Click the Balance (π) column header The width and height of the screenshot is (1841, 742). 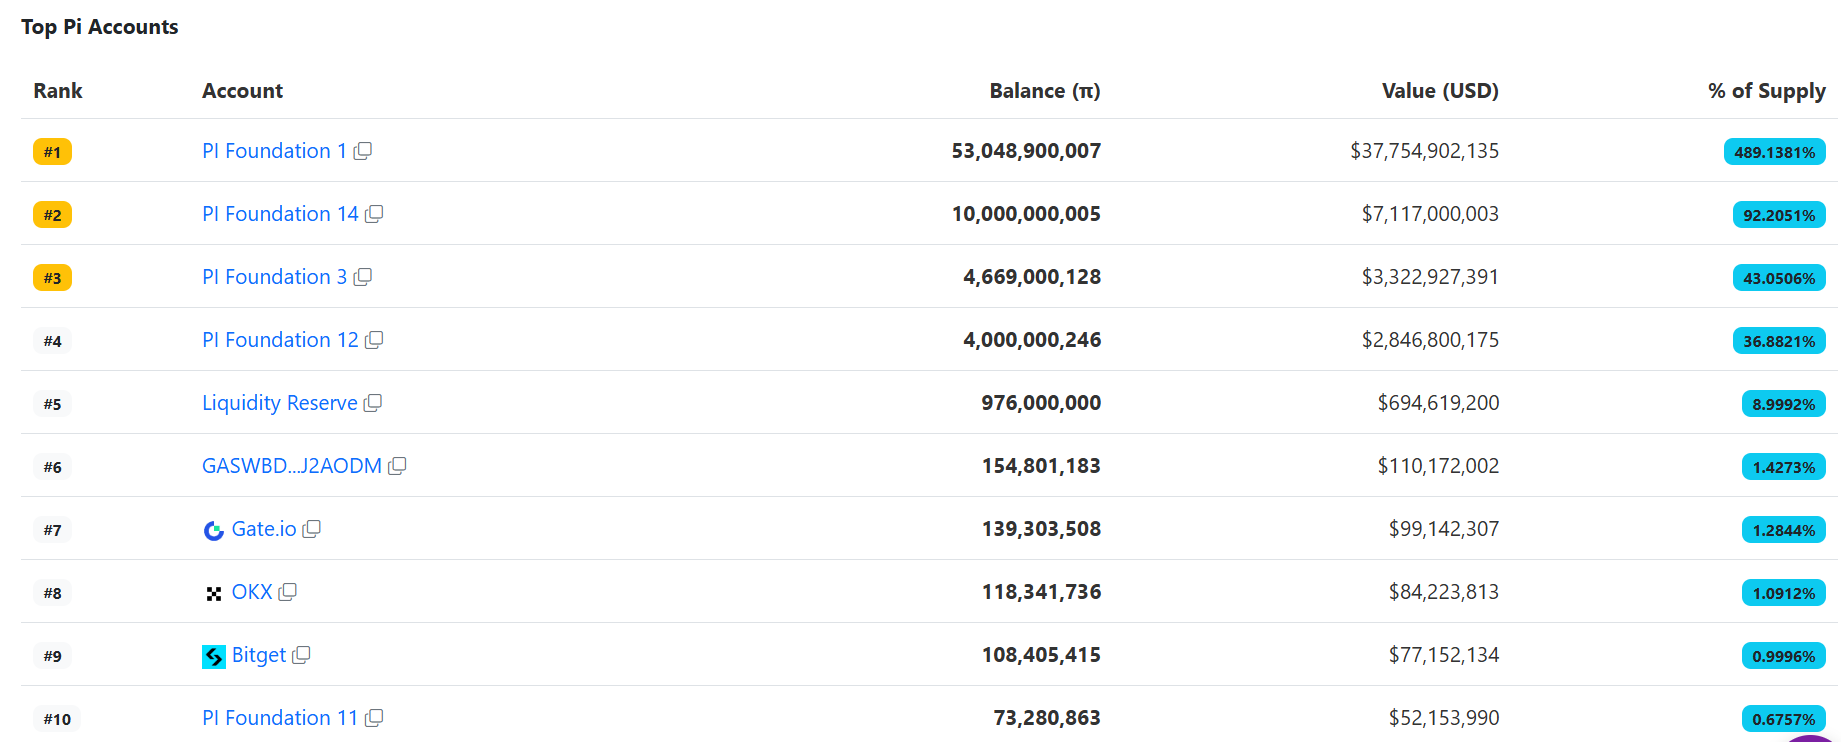(x=1045, y=91)
